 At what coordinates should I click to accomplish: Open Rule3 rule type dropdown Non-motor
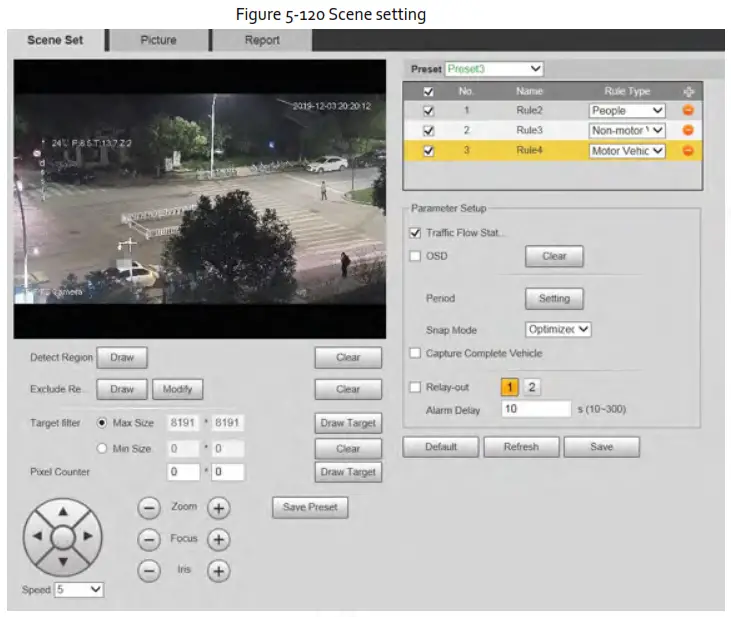(627, 131)
